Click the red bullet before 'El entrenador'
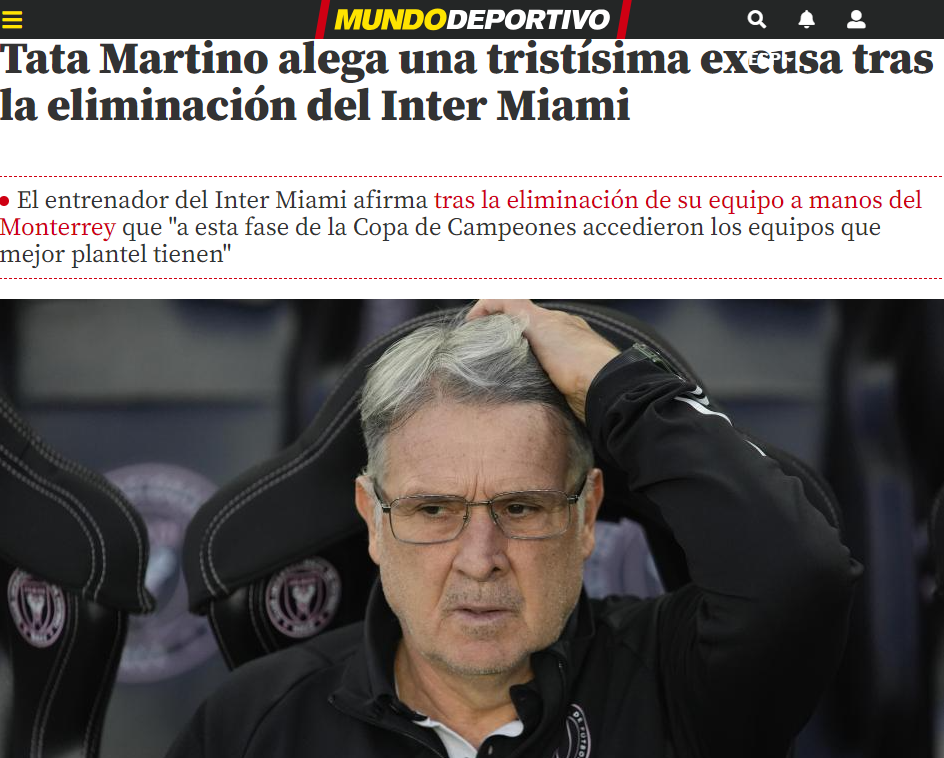Screen dimensions: 944x758 click(x=4, y=201)
